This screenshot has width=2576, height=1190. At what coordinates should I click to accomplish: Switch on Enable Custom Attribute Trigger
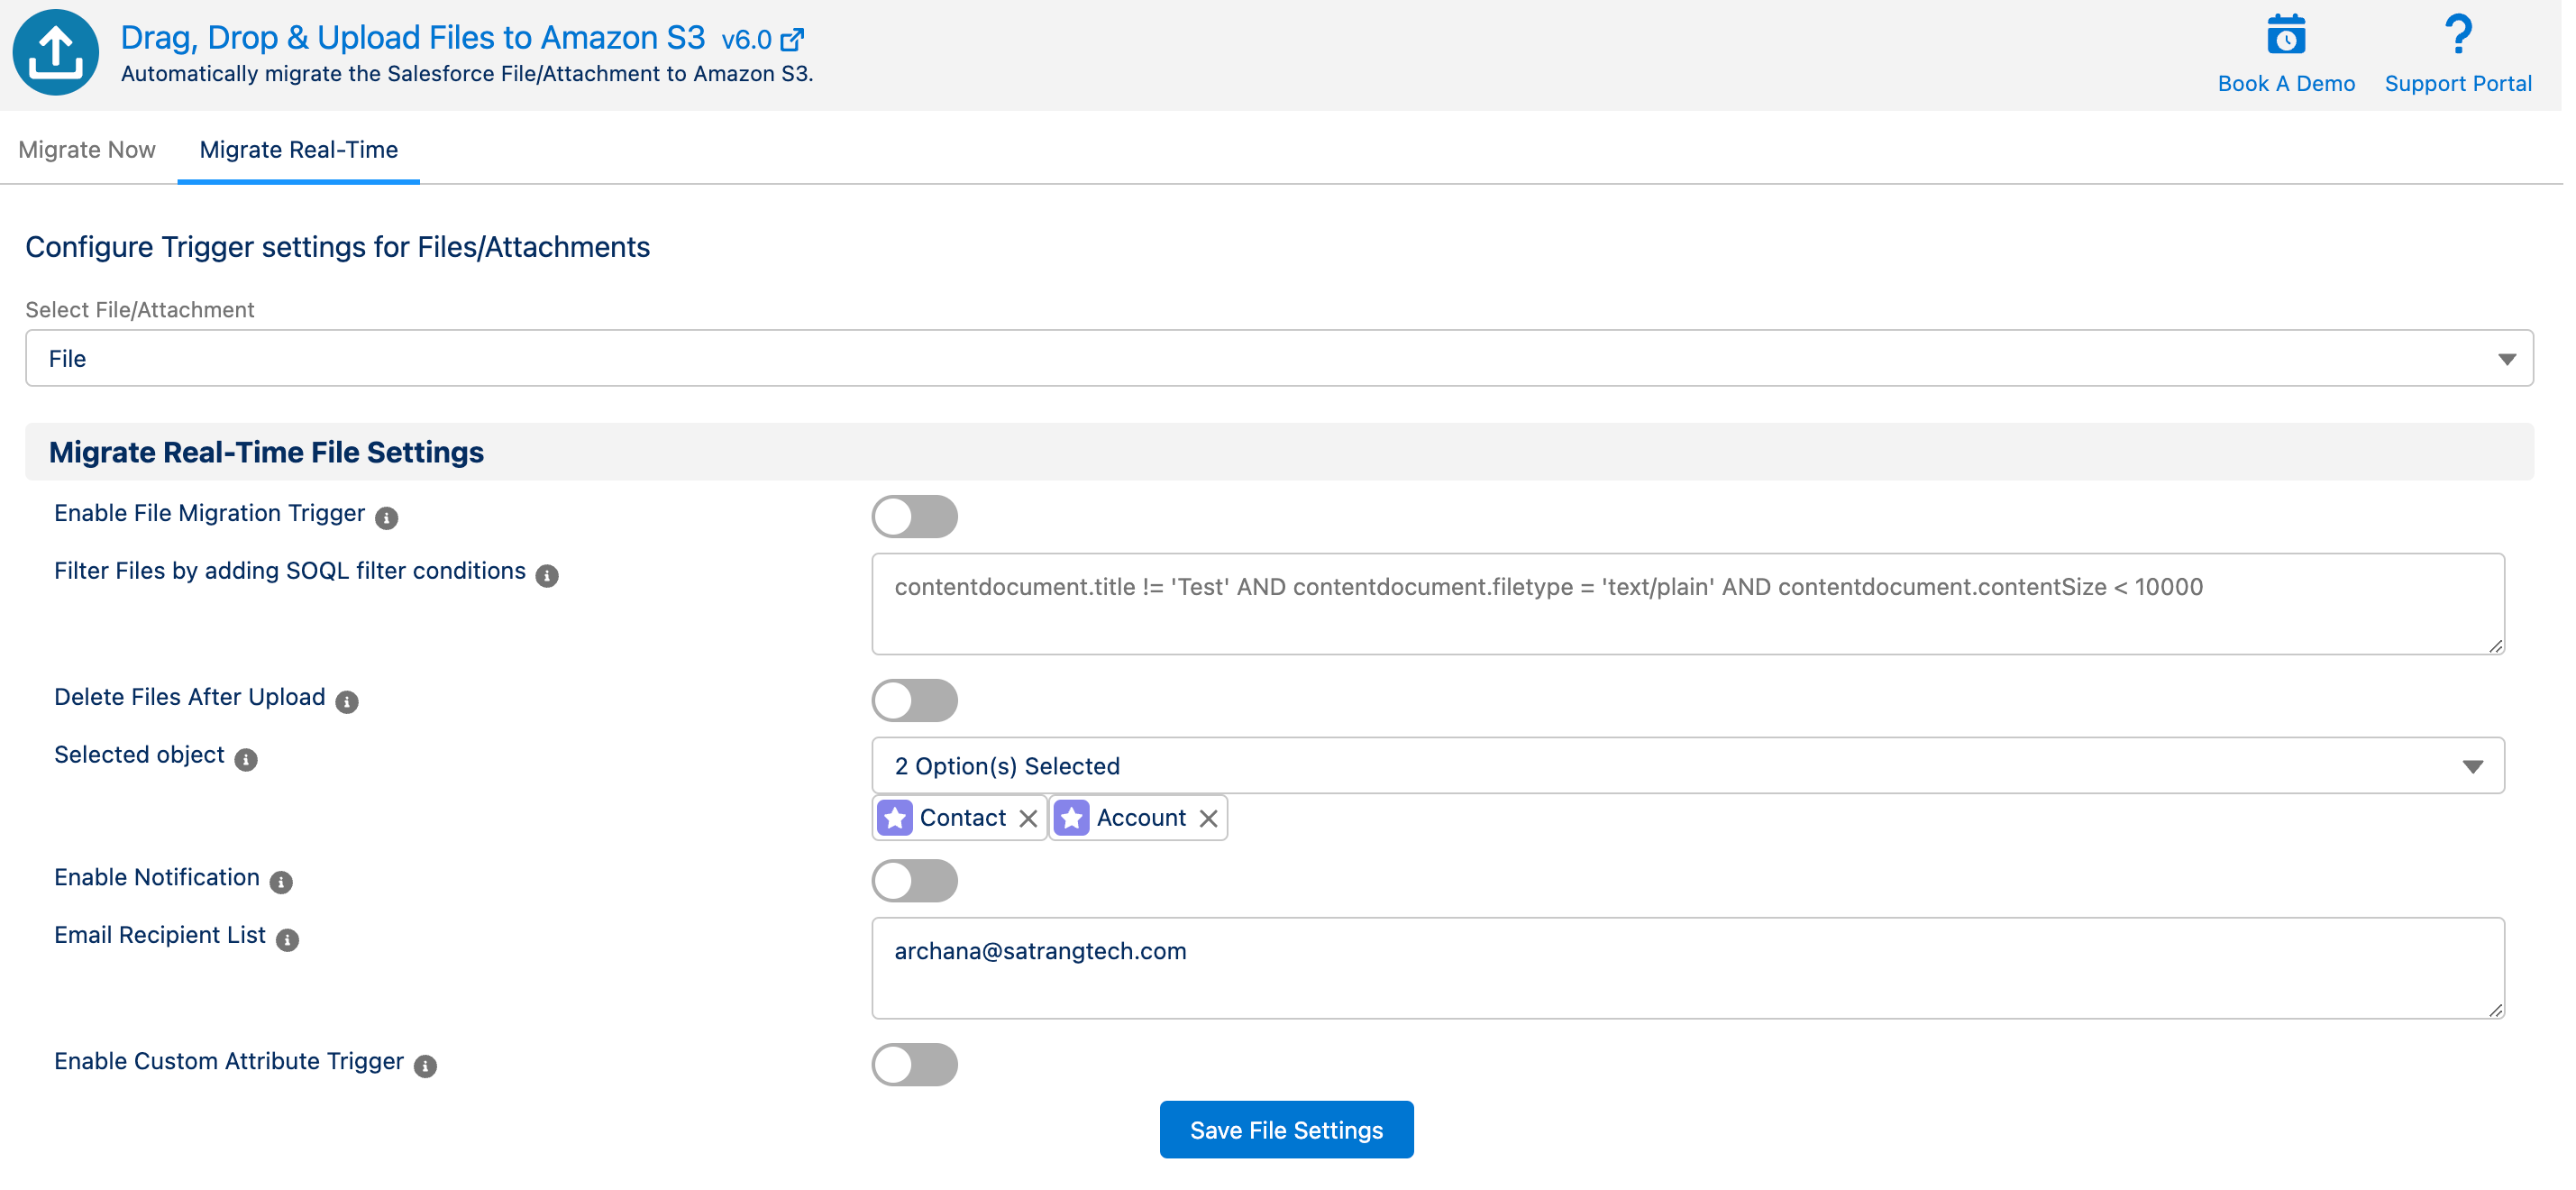pos(914,1064)
